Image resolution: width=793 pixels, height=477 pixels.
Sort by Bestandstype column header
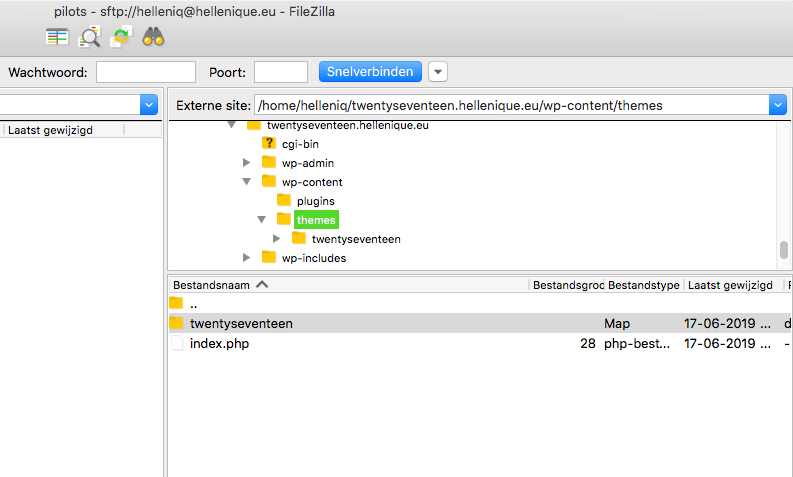pos(644,285)
